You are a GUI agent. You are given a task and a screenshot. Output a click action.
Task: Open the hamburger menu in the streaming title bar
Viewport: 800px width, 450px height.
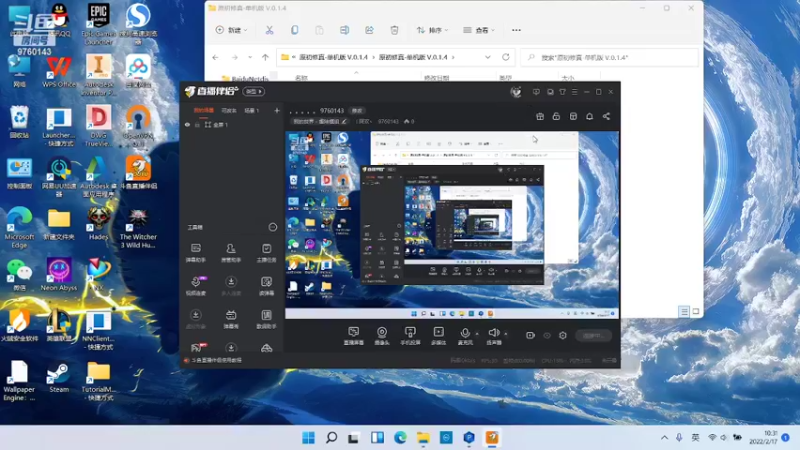(574, 92)
